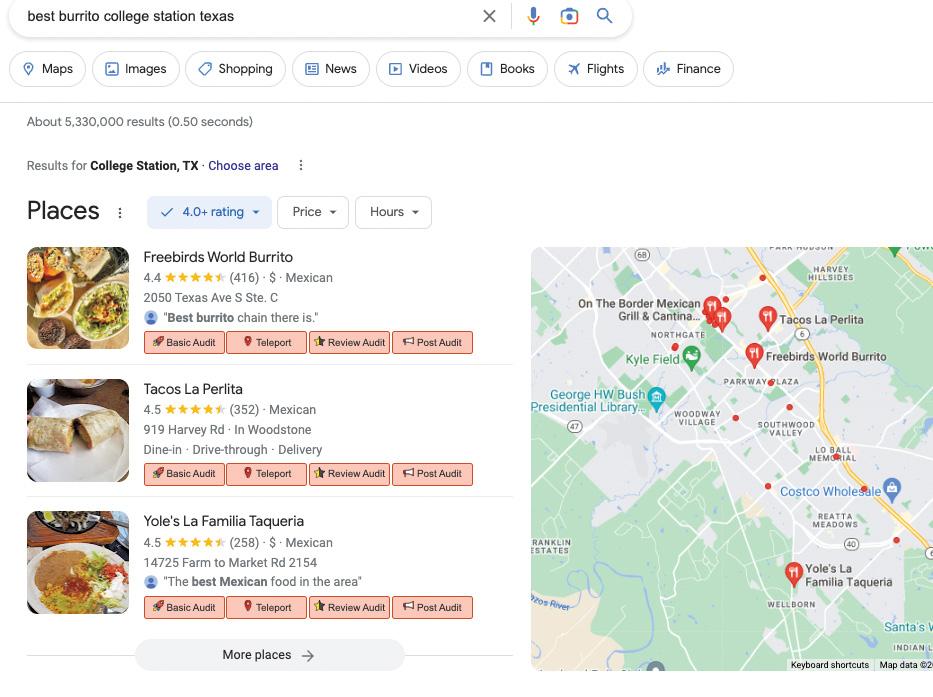Viewport: 933px width, 697px height.
Task: Click the Tacos La Perlita map label
Action: click(821, 320)
